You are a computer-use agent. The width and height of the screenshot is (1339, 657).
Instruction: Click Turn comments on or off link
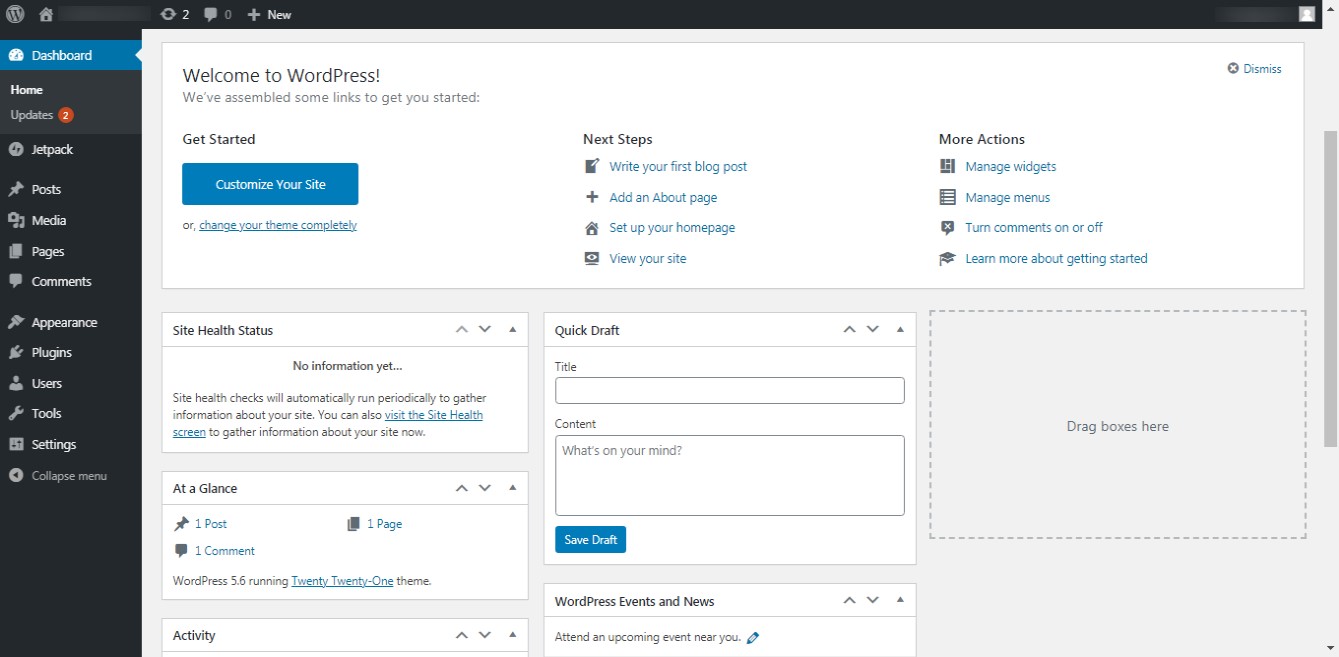1034,227
